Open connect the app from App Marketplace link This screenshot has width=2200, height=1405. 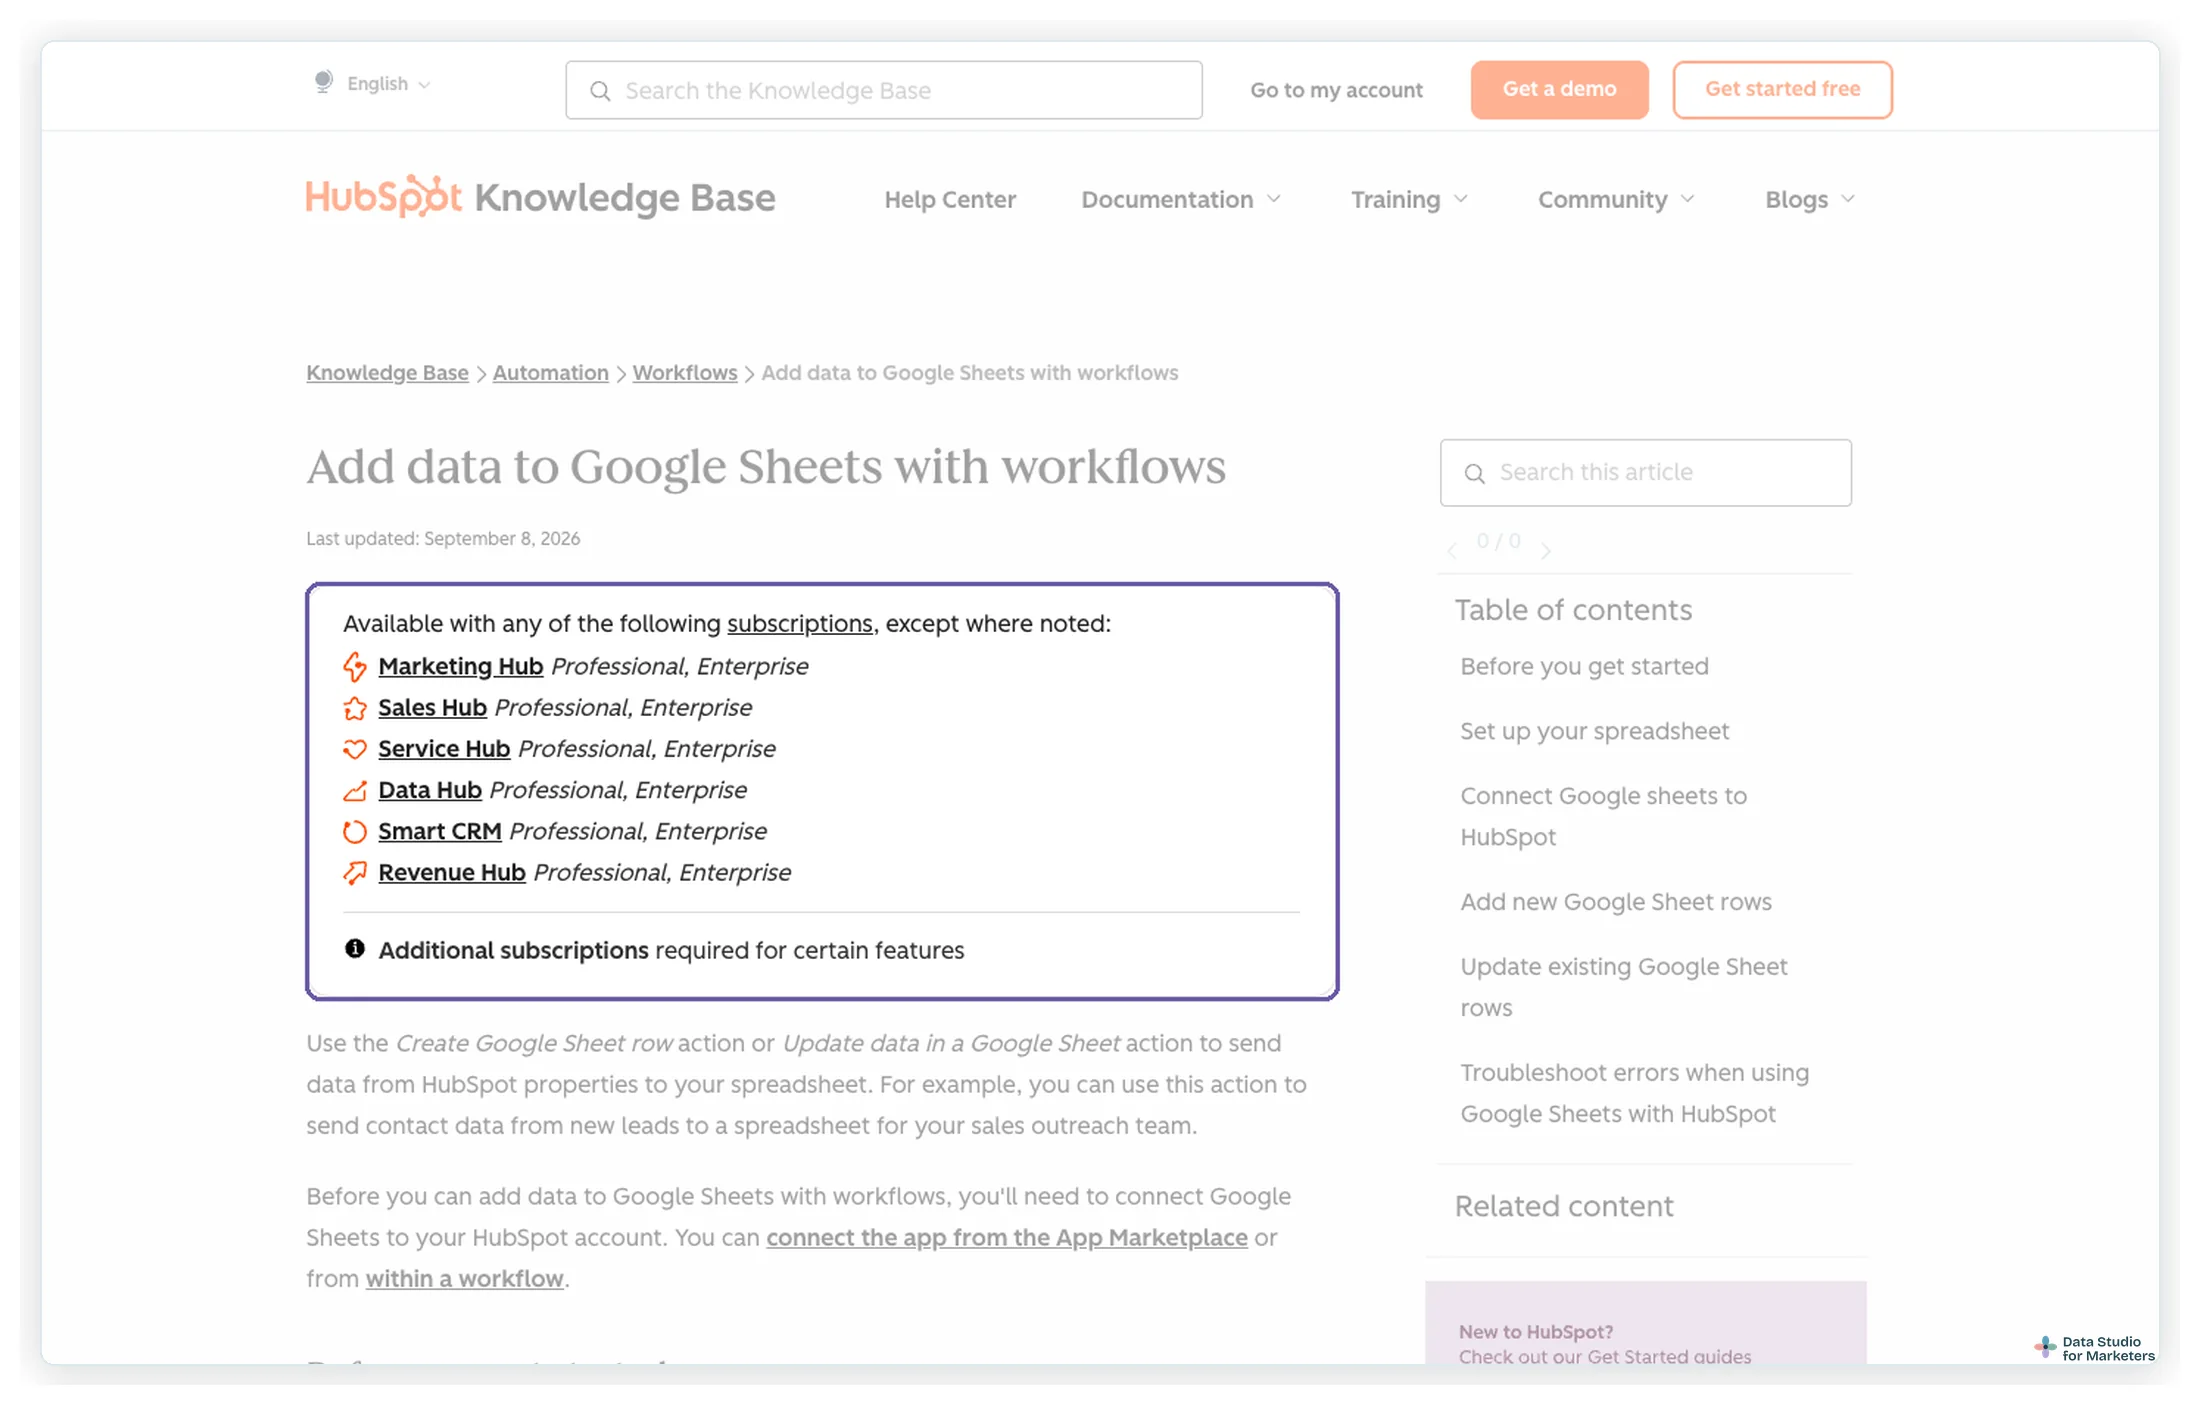[1006, 1237]
